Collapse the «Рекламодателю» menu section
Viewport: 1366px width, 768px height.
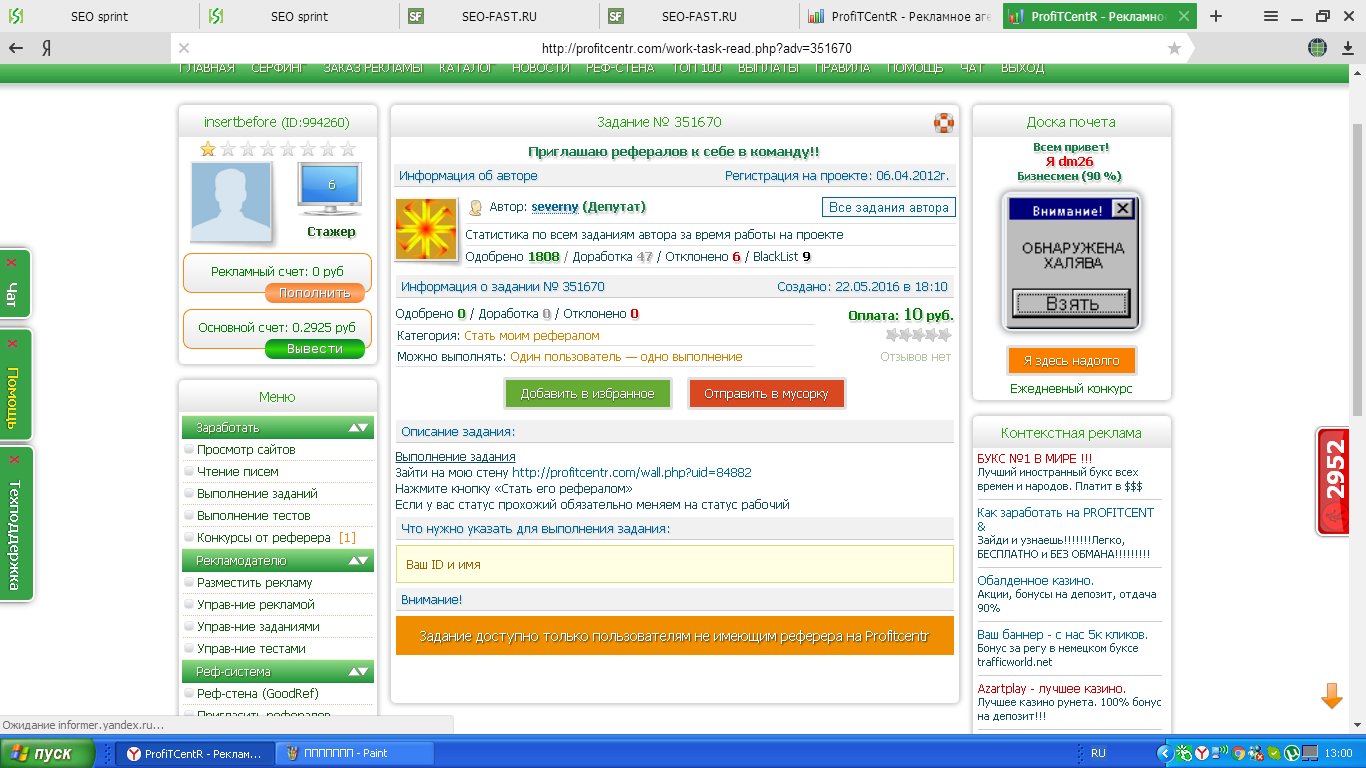[x=358, y=561]
